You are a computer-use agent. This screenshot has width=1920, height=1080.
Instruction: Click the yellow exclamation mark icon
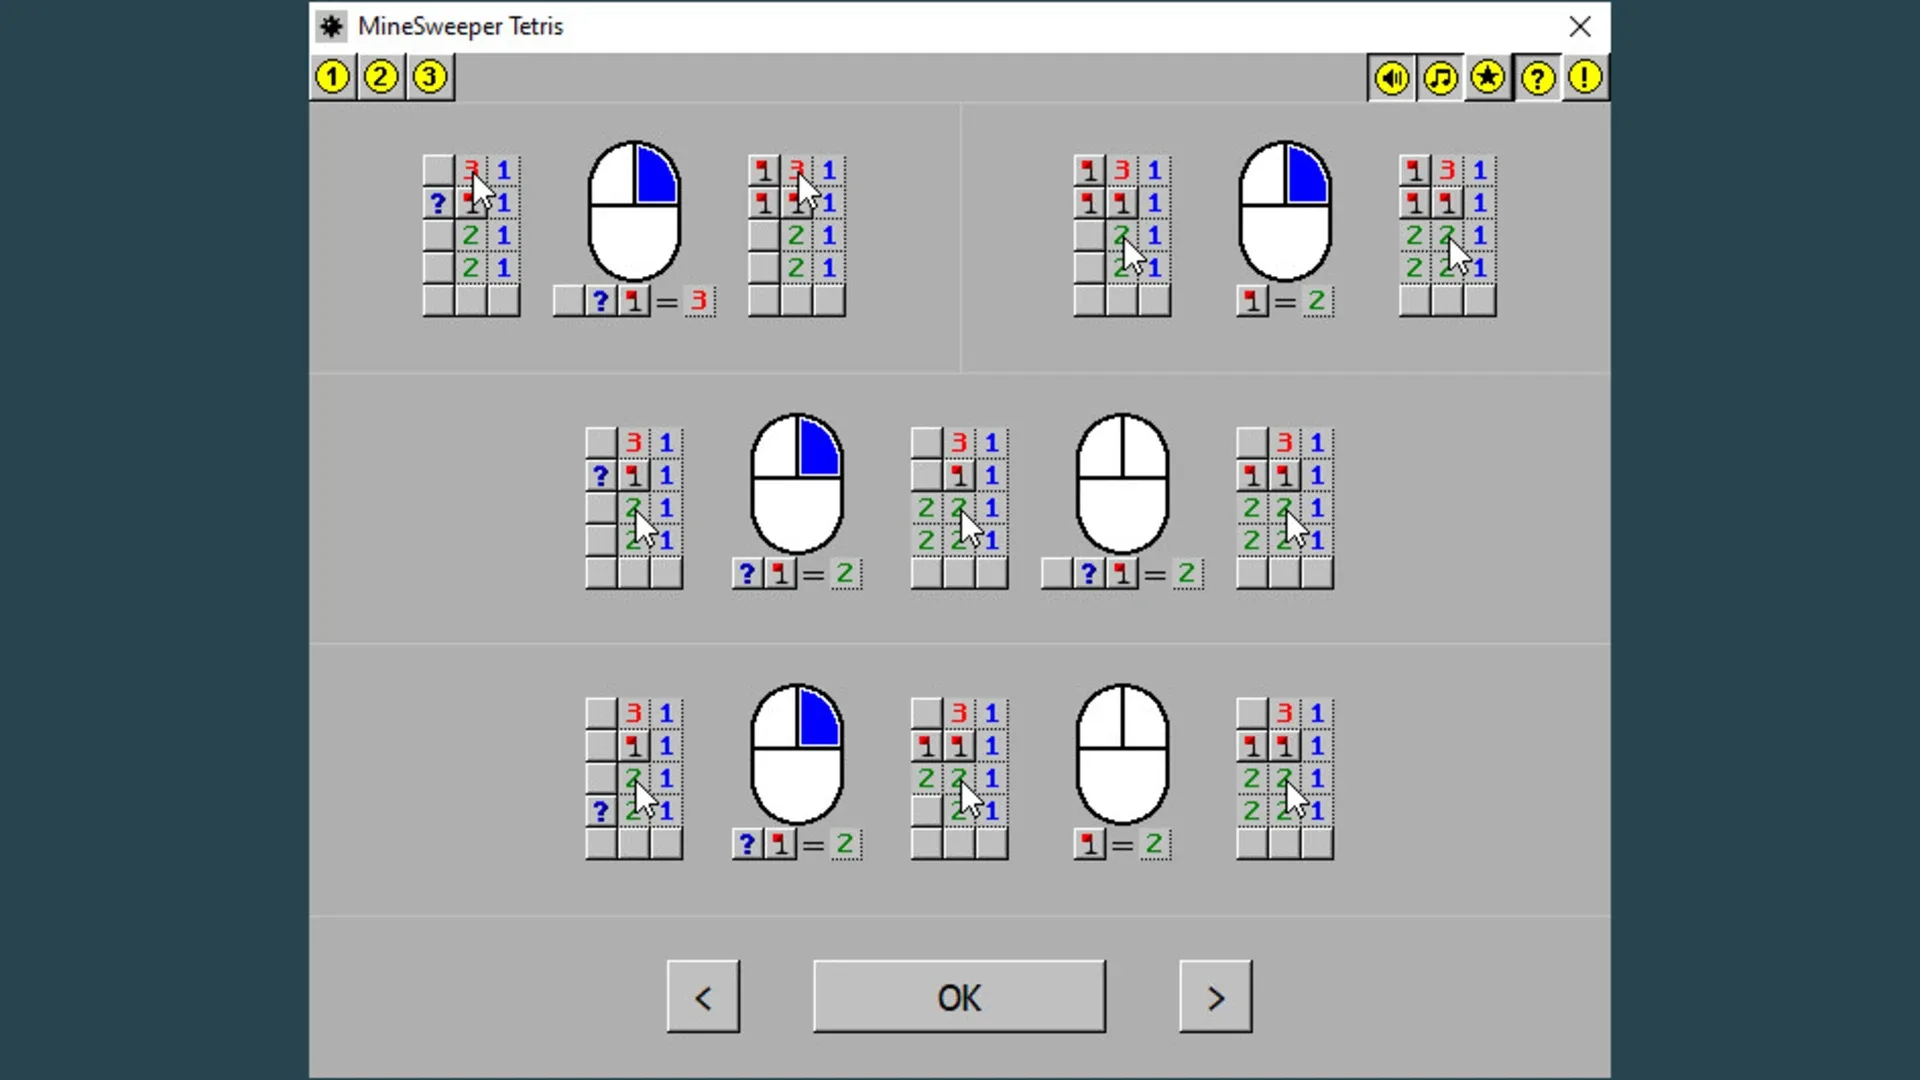coord(1585,78)
